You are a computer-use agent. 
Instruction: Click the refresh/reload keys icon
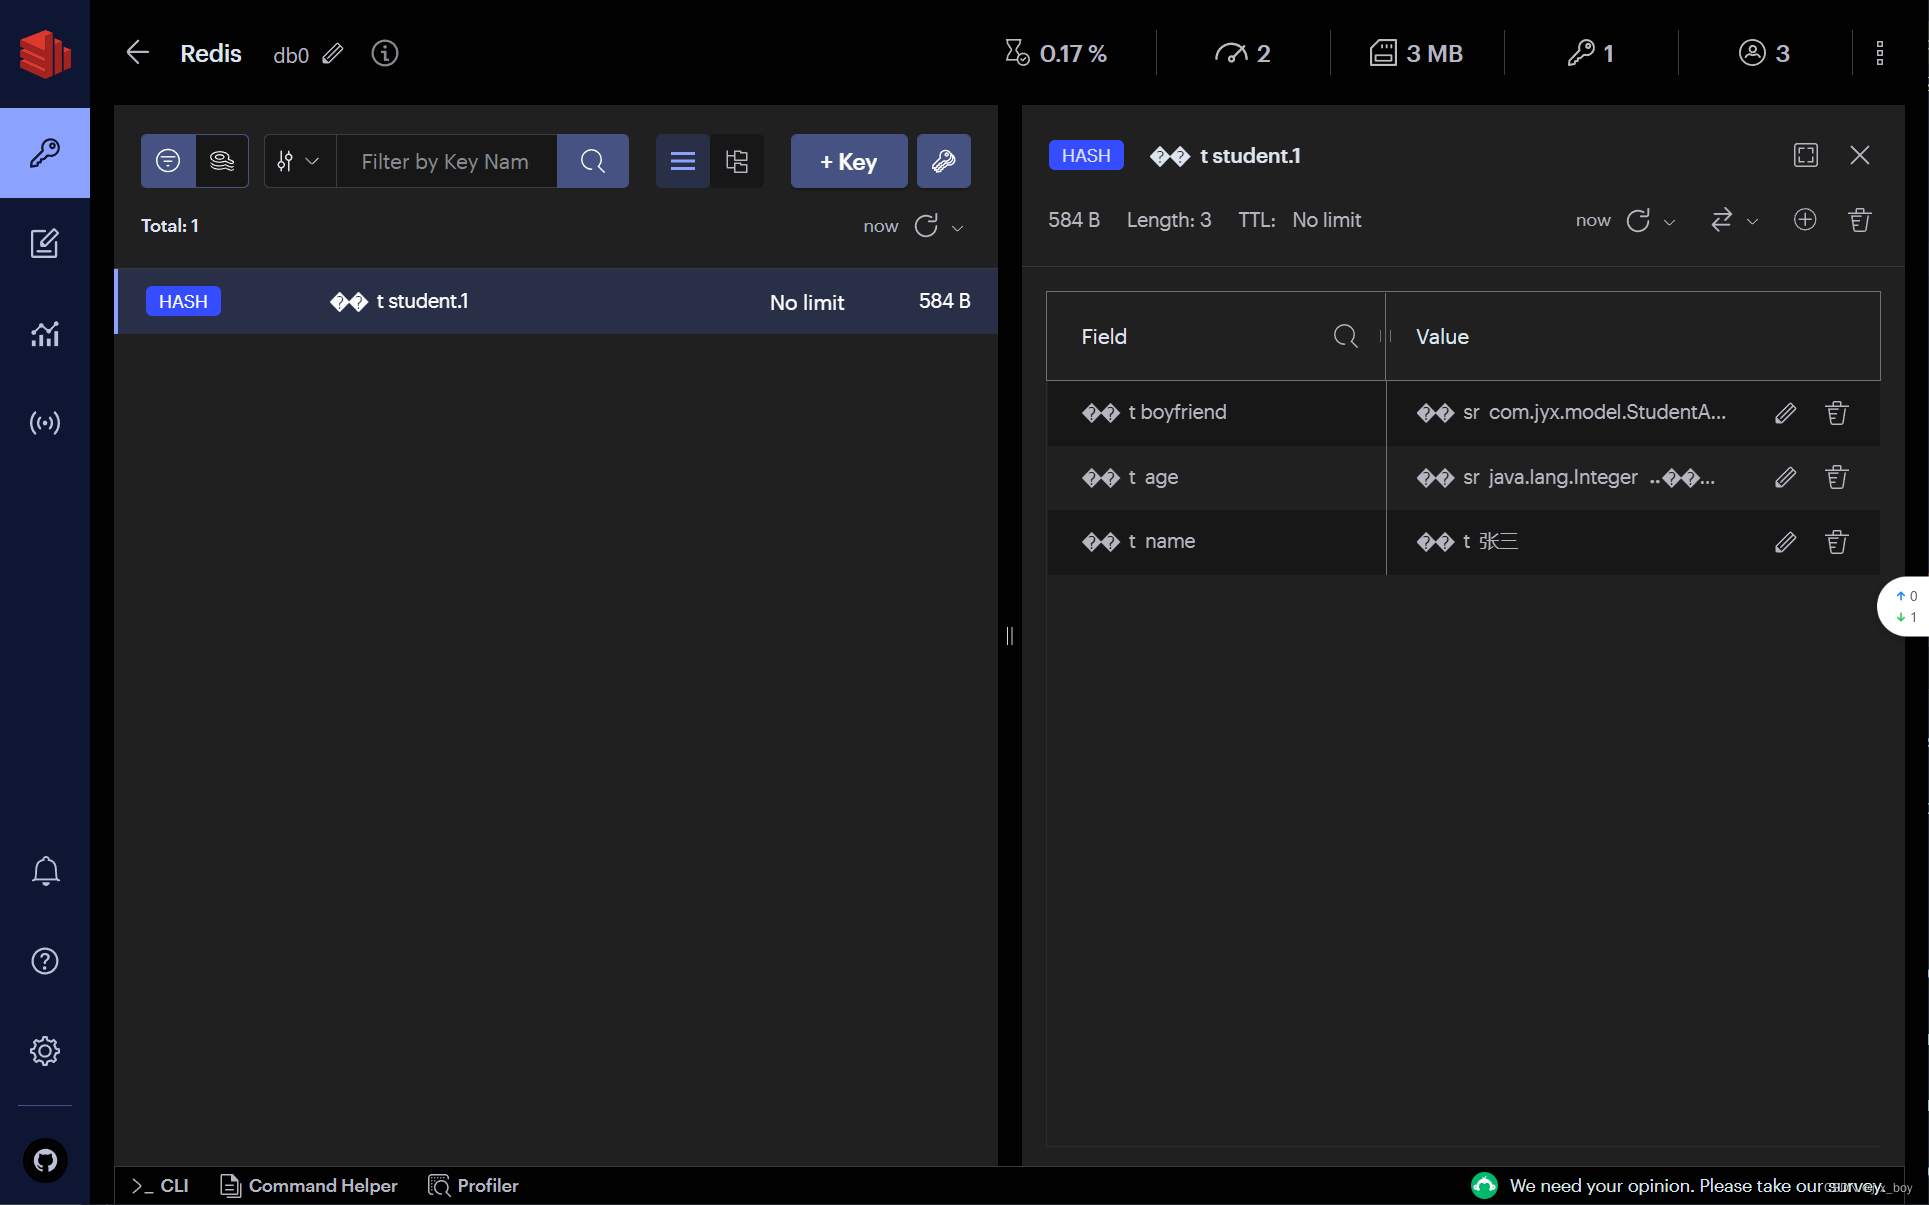[927, 226]
